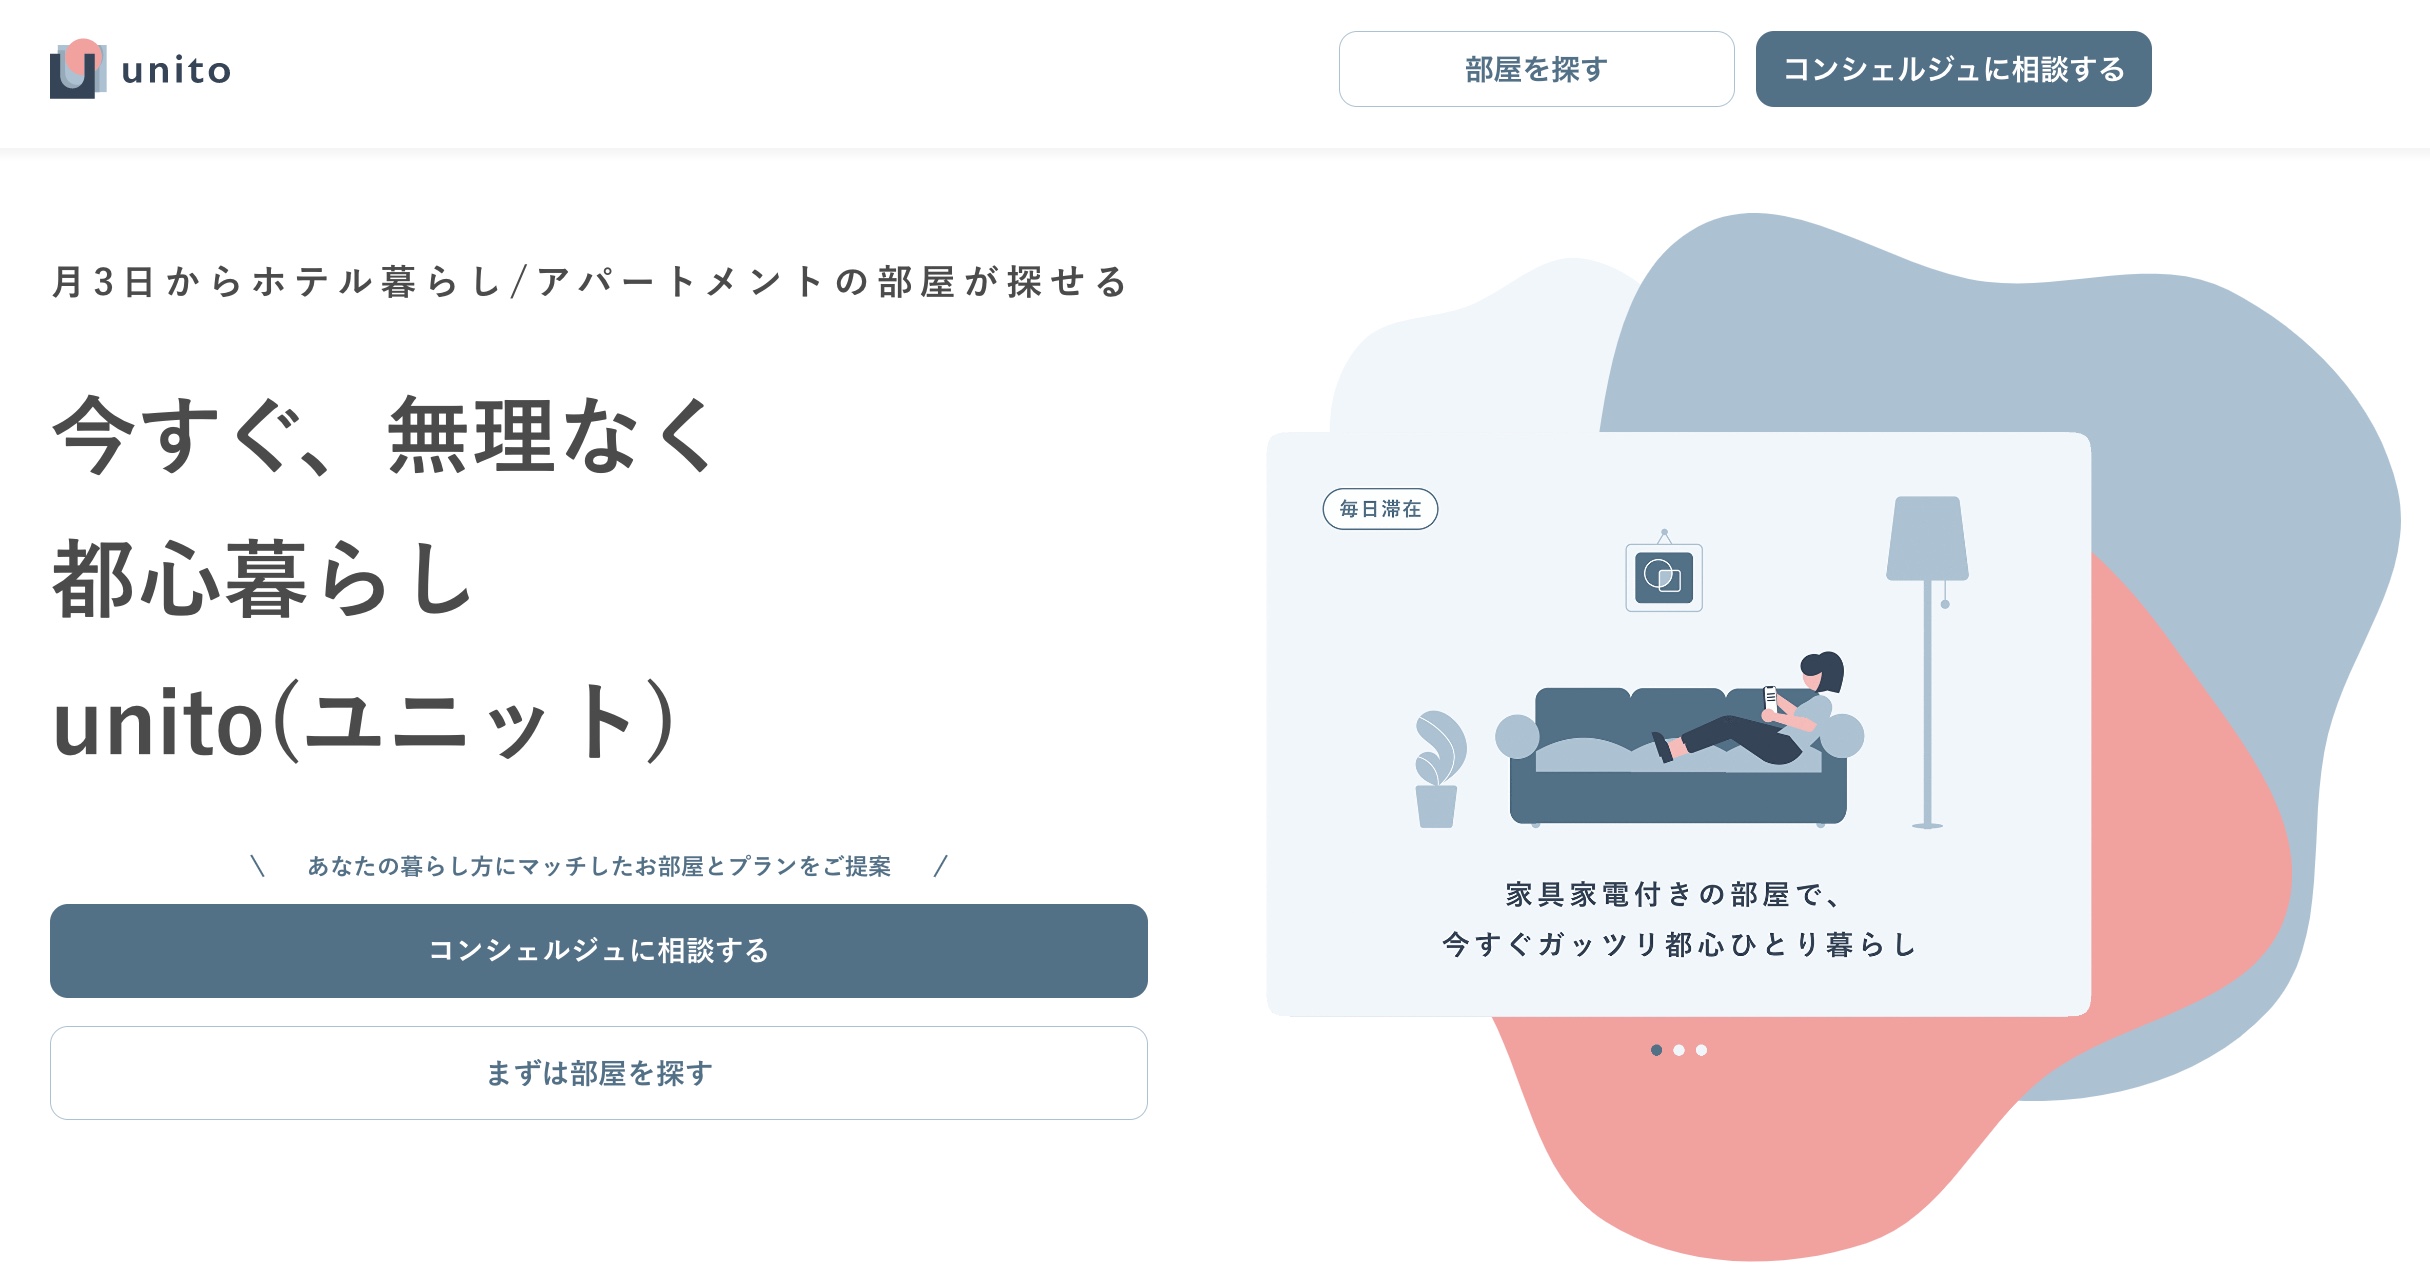Click the large コンシェルジュに相談する hero button
2430x1272 pixels.
pyautogui.click(x=598, y=950)
